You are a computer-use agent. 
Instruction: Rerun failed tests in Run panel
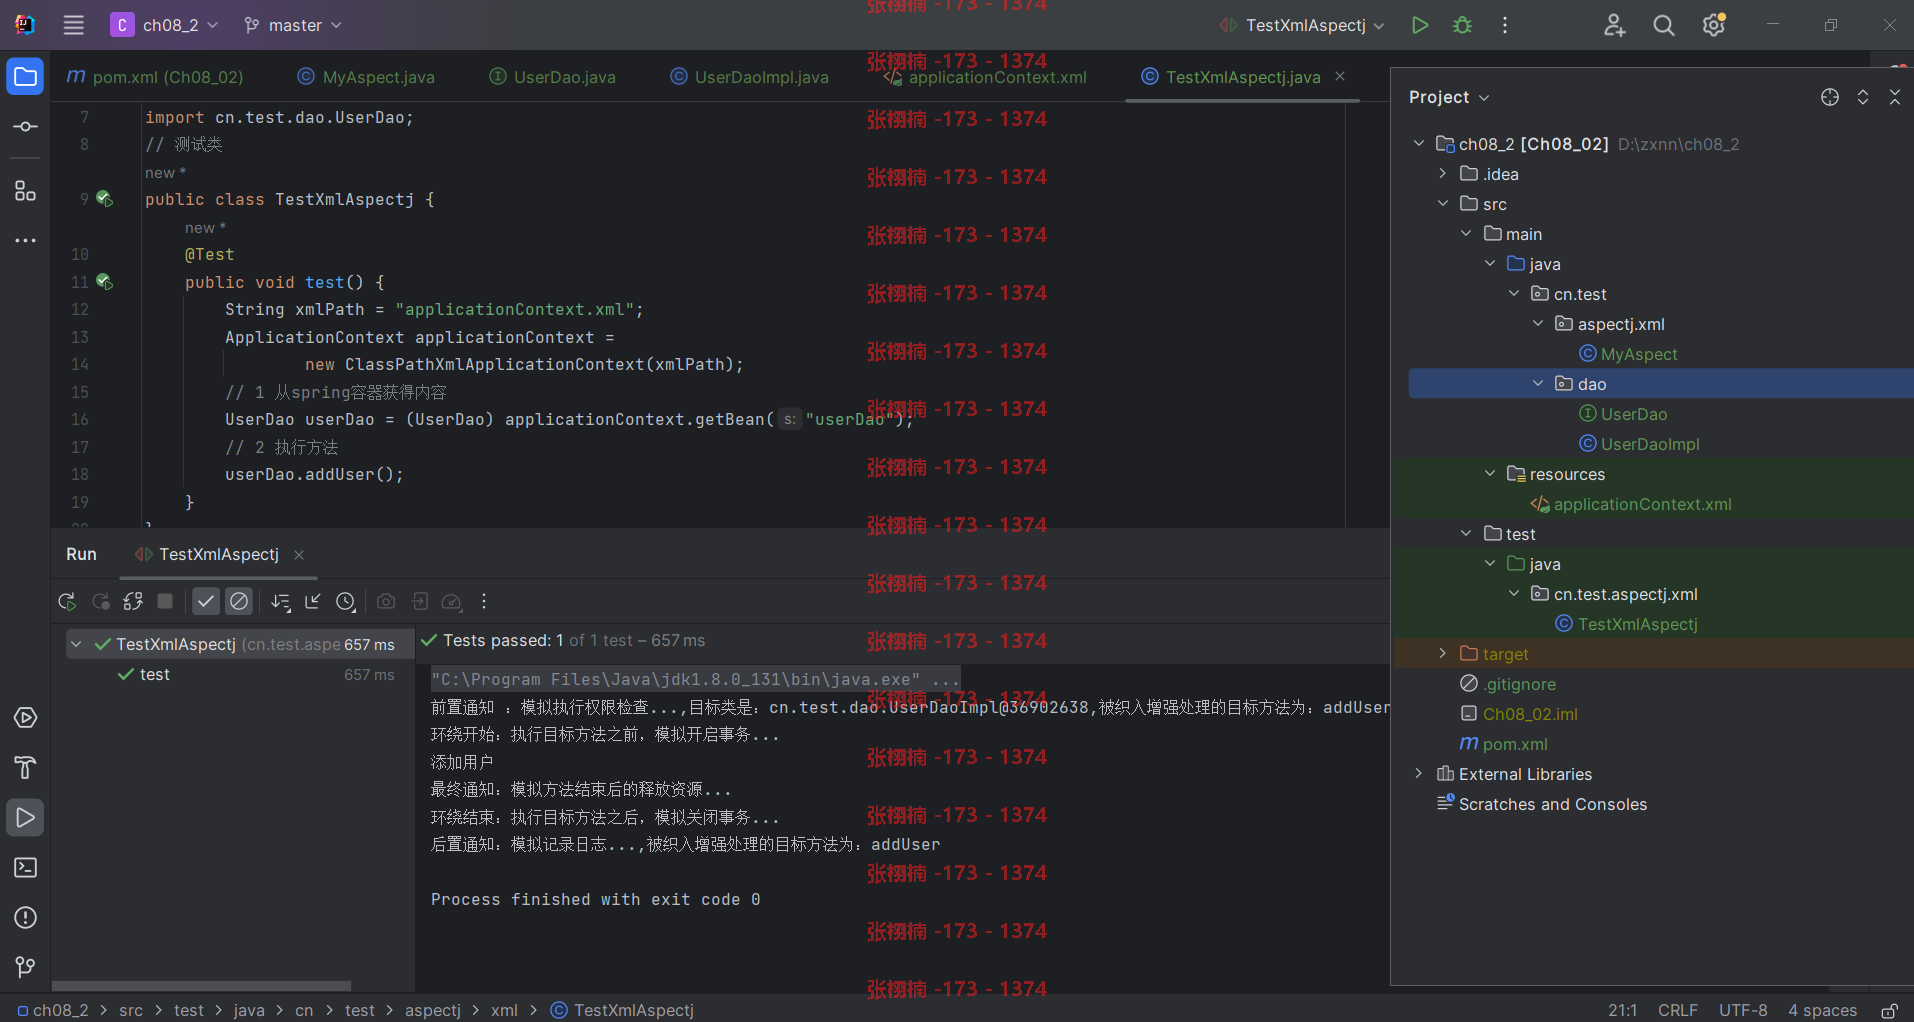coord(100,601)
